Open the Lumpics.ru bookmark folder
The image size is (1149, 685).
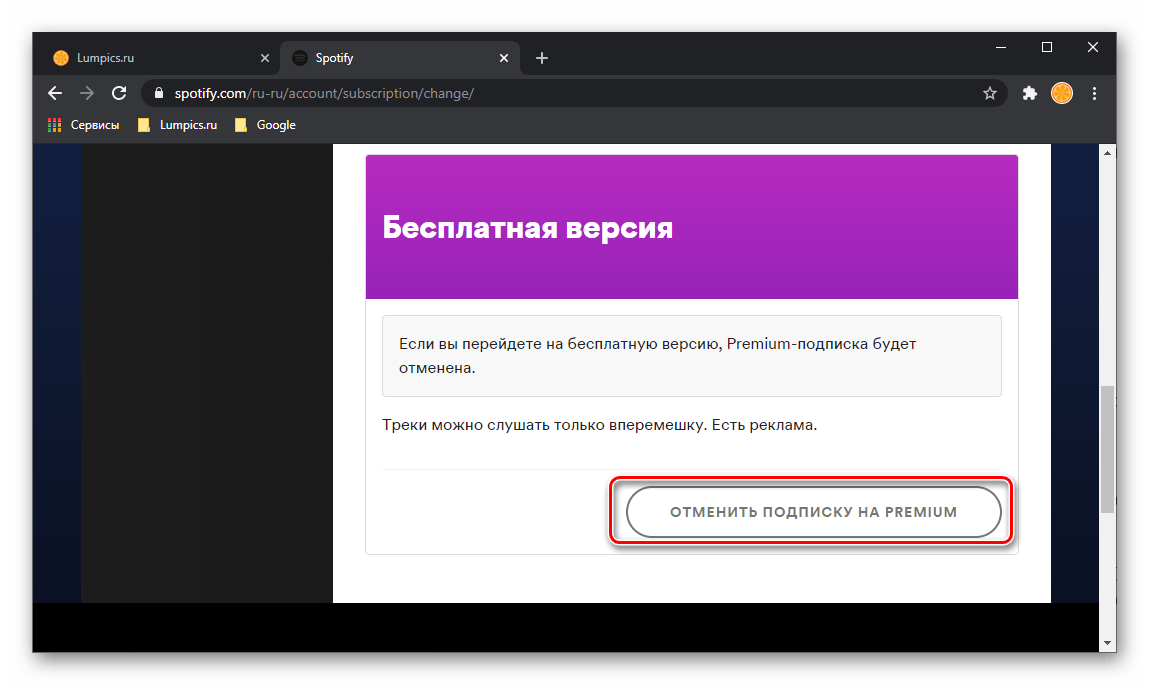pos(178,125)
